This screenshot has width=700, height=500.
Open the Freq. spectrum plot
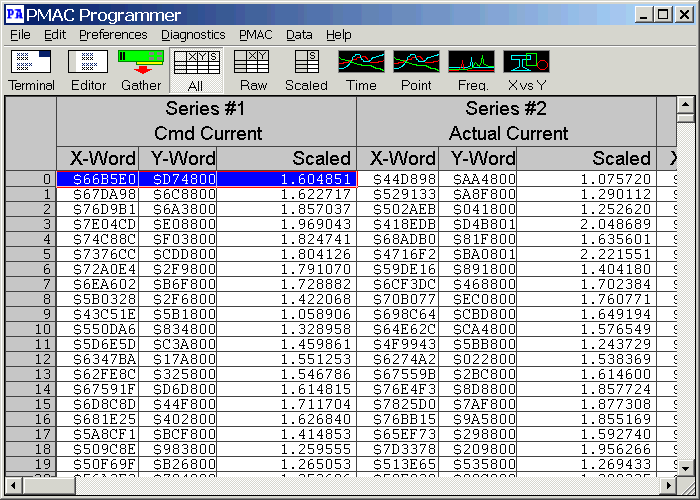pos(471,69)
